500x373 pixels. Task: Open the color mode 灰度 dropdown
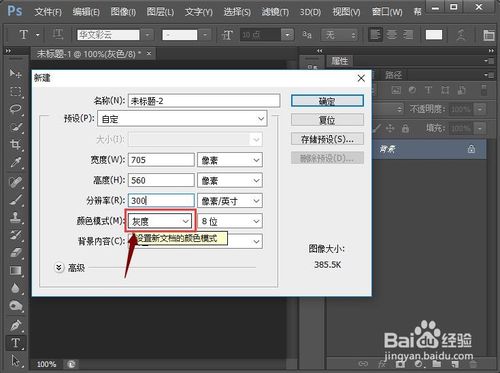(x=160, y=221)
